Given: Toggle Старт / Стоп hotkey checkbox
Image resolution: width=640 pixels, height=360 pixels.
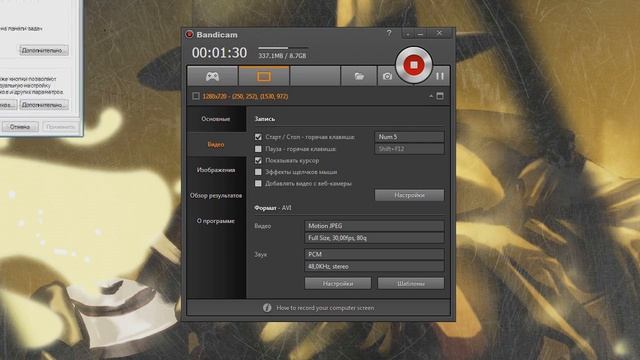Looking at the screenshot, I should point(258,137).
